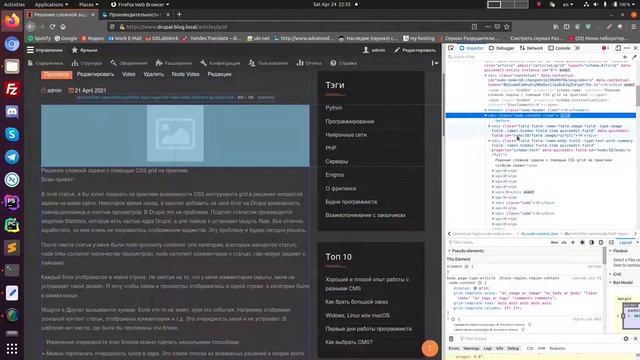Open Telegram from the Ubuntu dock

[12, 157]
